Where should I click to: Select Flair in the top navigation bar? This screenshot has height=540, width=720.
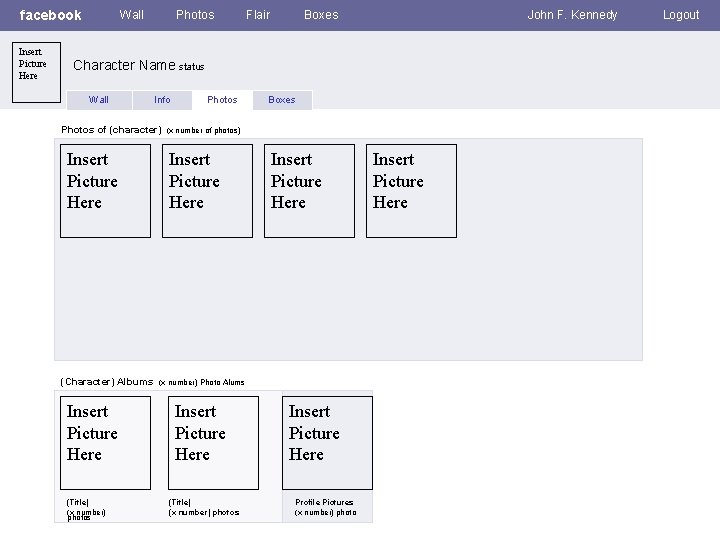[x=258, y=15]
